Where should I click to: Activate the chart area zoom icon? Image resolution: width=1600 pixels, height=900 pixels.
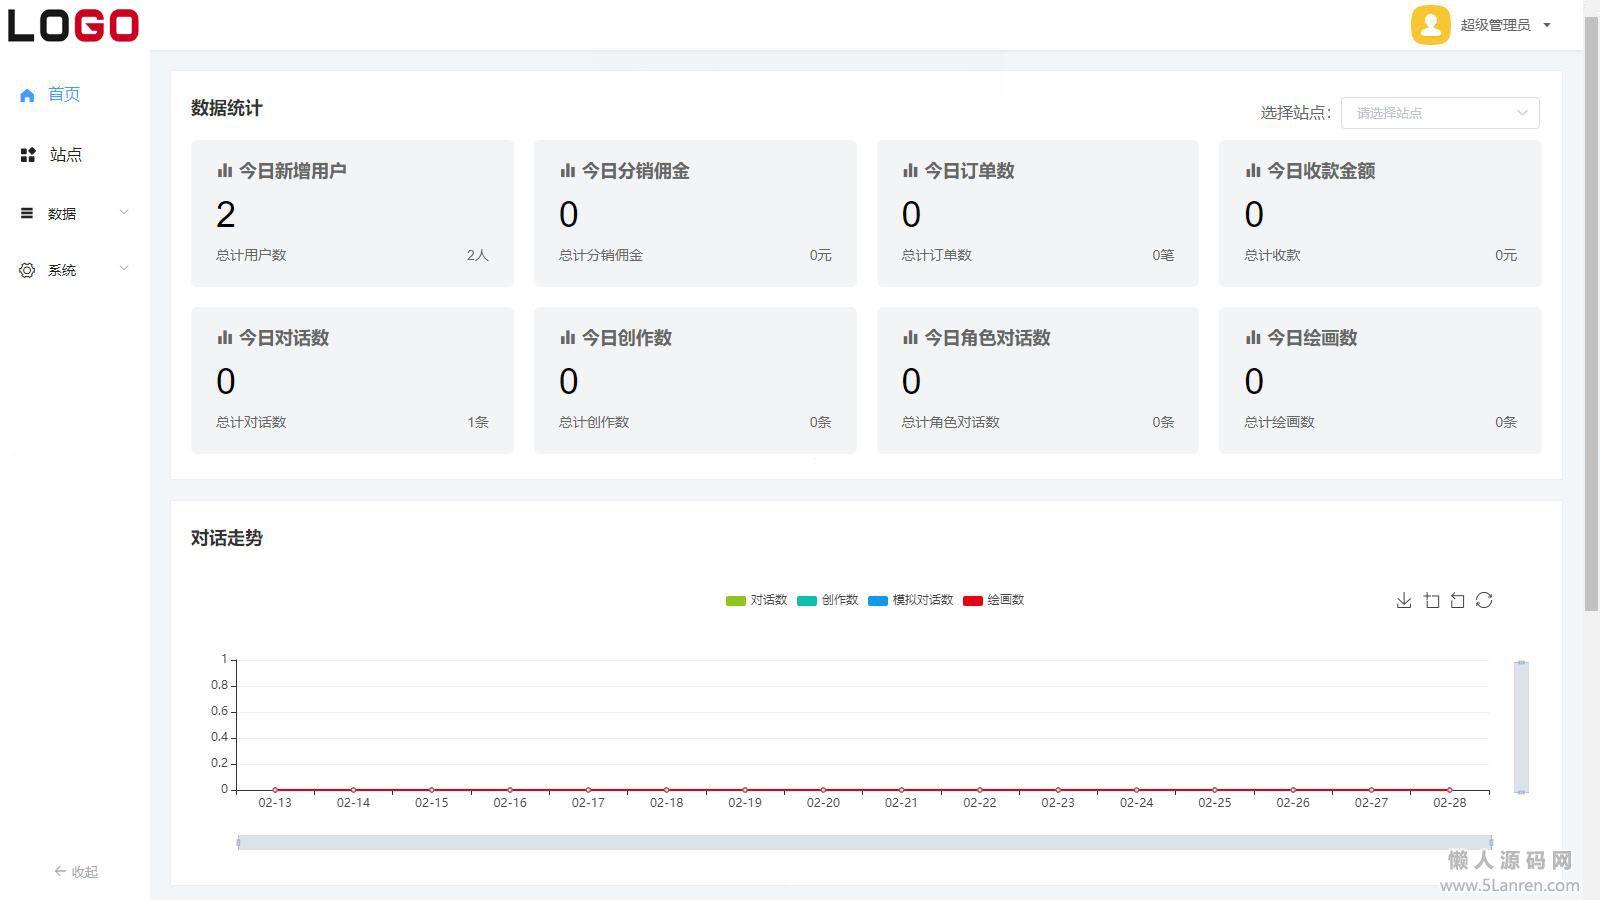pyautogui.click(x=1431, y=600)
